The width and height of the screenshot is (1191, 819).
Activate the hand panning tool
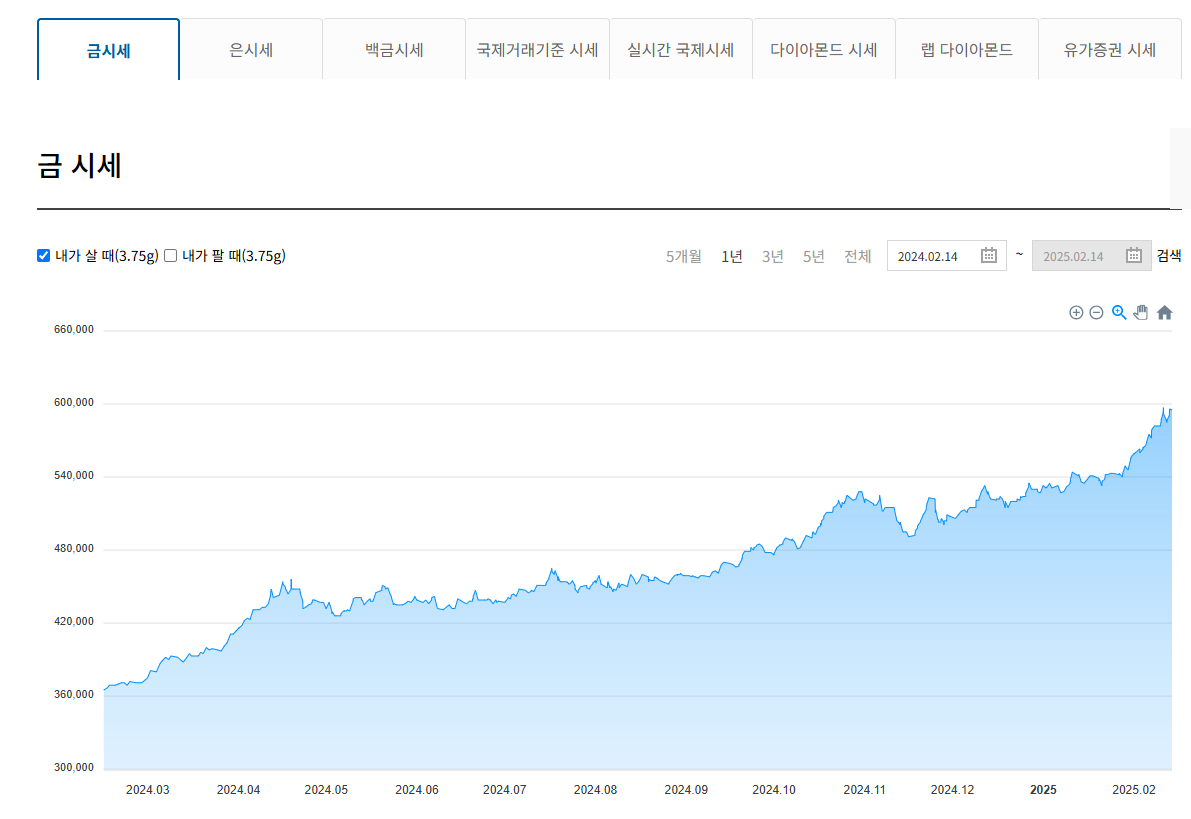point(1141,312)
